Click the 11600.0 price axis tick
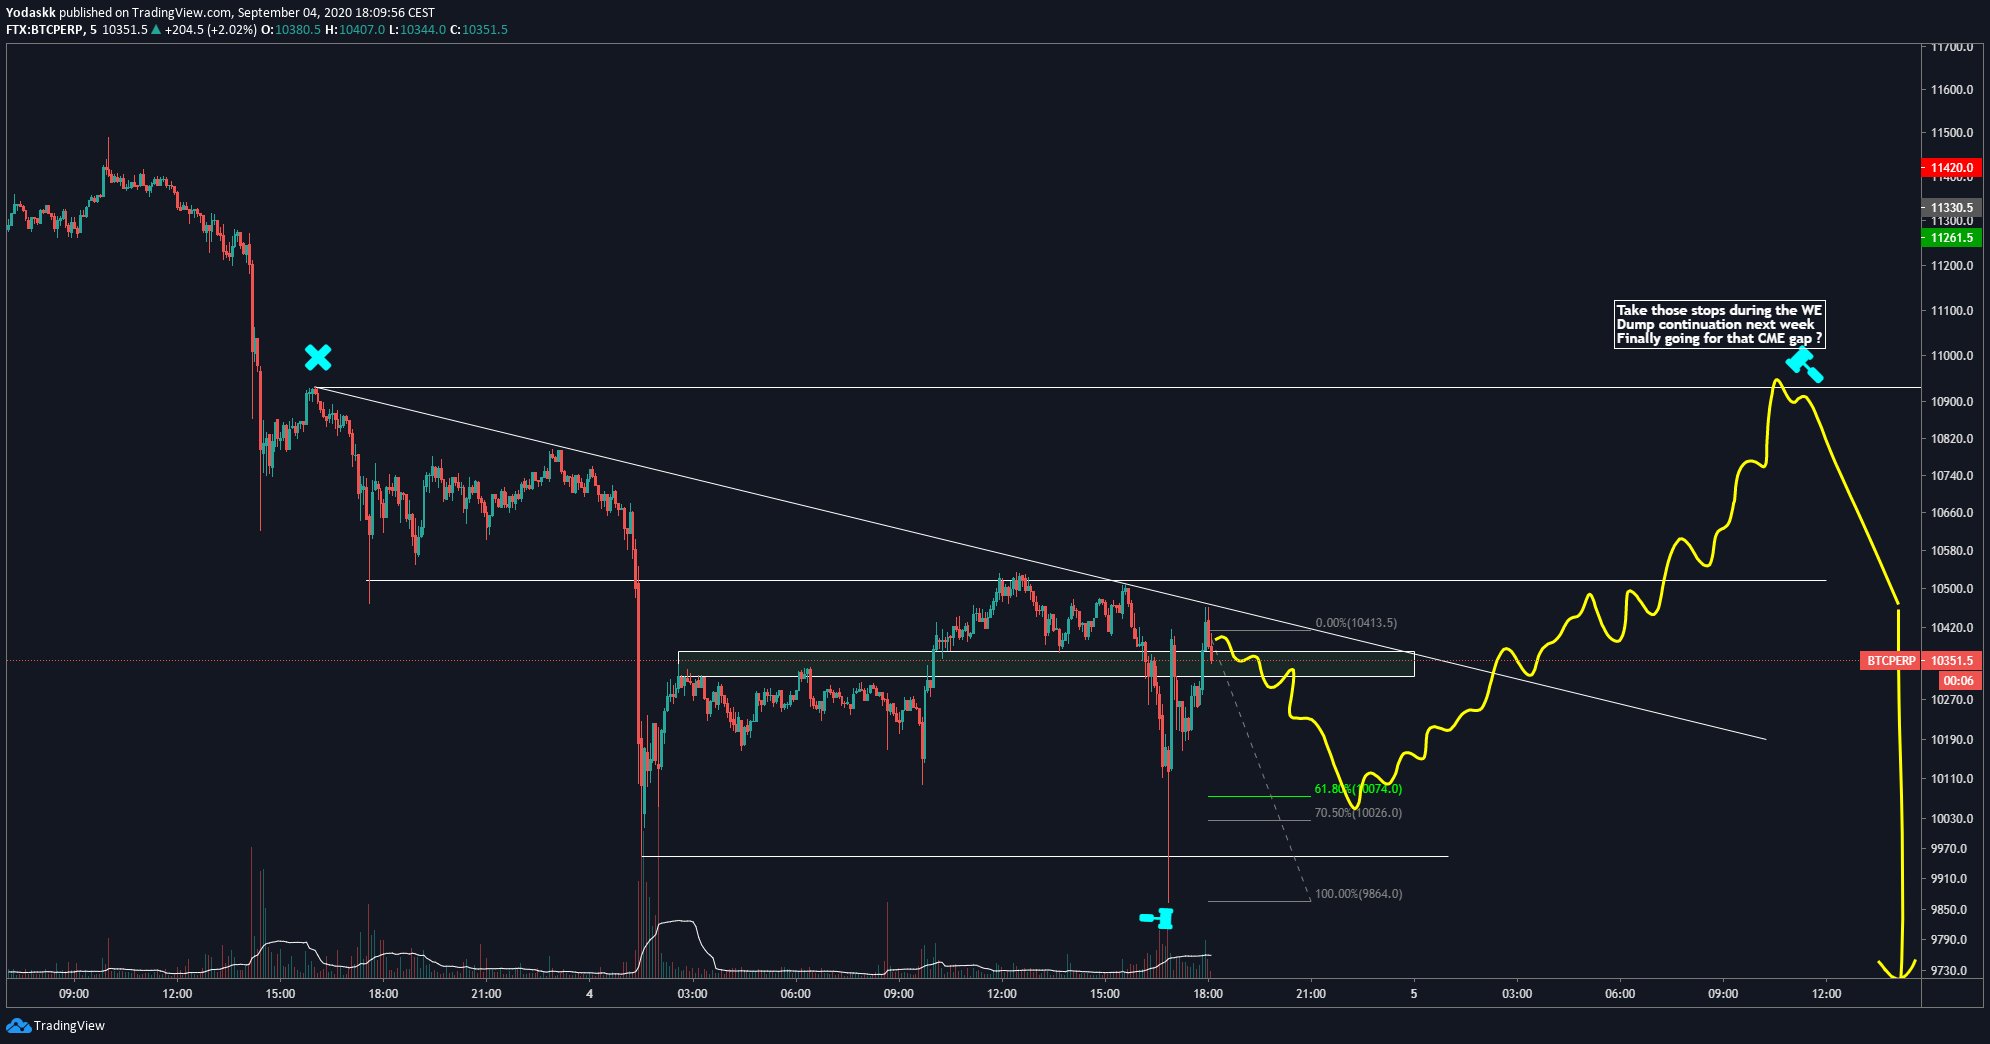This screenshot has height=1044, width=1990. (1952, 90)
